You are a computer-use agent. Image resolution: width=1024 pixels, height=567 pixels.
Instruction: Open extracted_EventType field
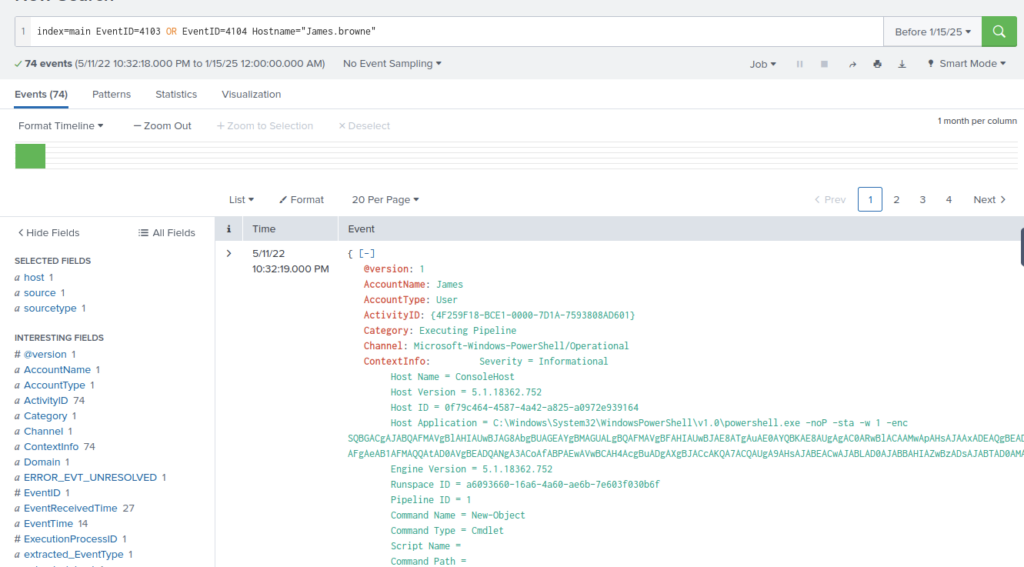(74, 554)
